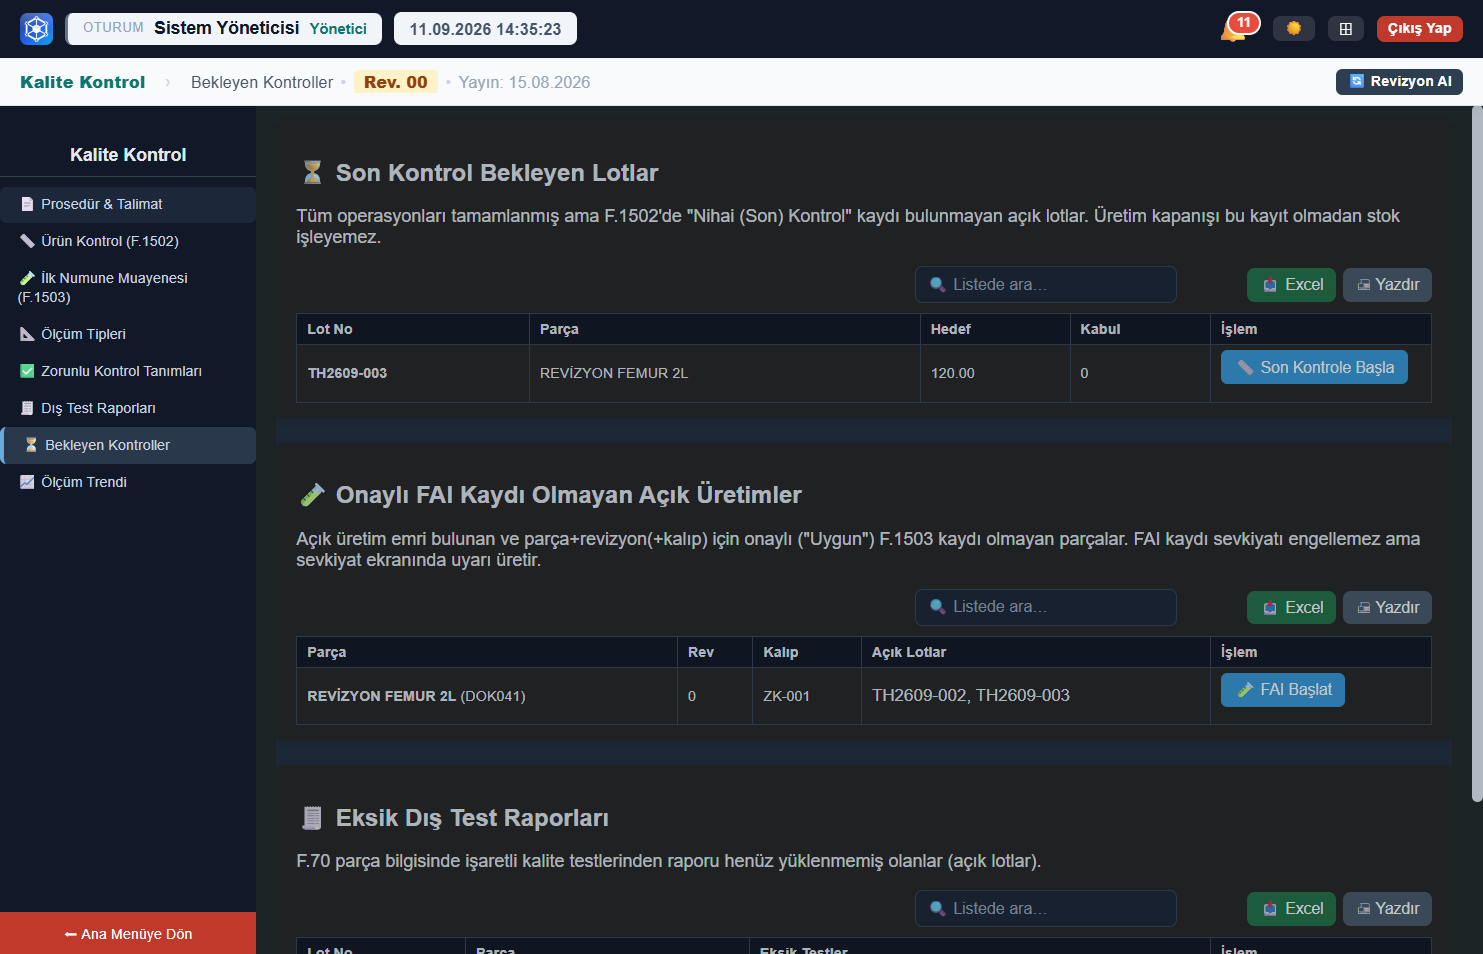The height and width of the screenshot is (954, 1483).
Task: Log out with Çıkış Yap button
Action: [x=1419, y=28]
